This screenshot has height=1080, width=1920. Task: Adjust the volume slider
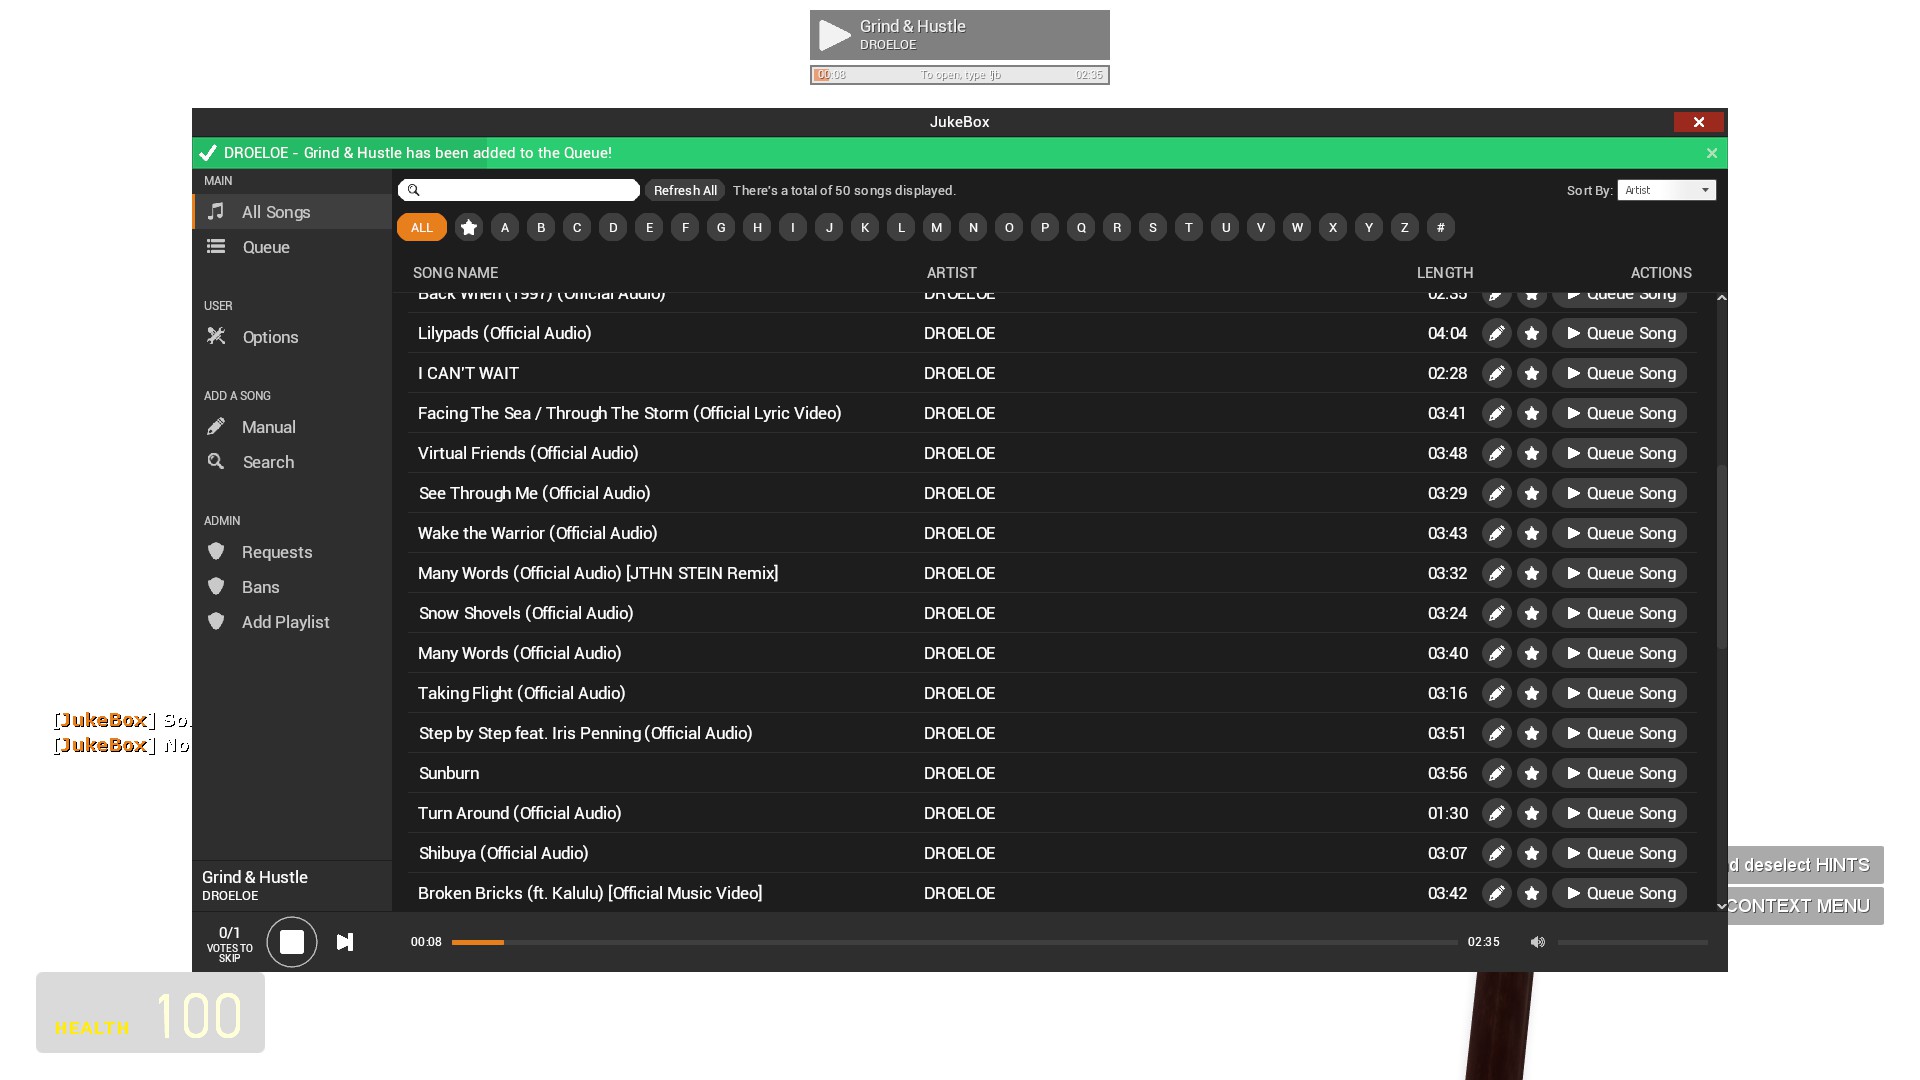(x=1632, y=942)
